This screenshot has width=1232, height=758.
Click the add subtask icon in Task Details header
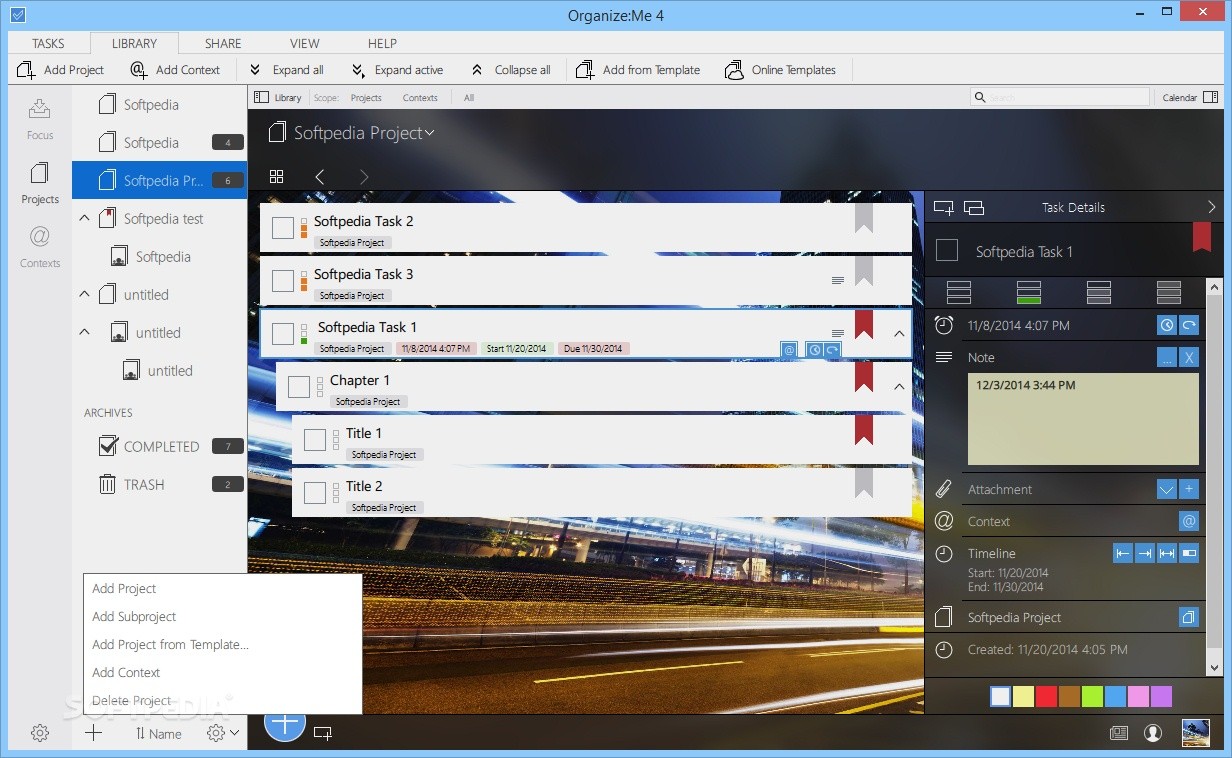click(x=974, y=208)
